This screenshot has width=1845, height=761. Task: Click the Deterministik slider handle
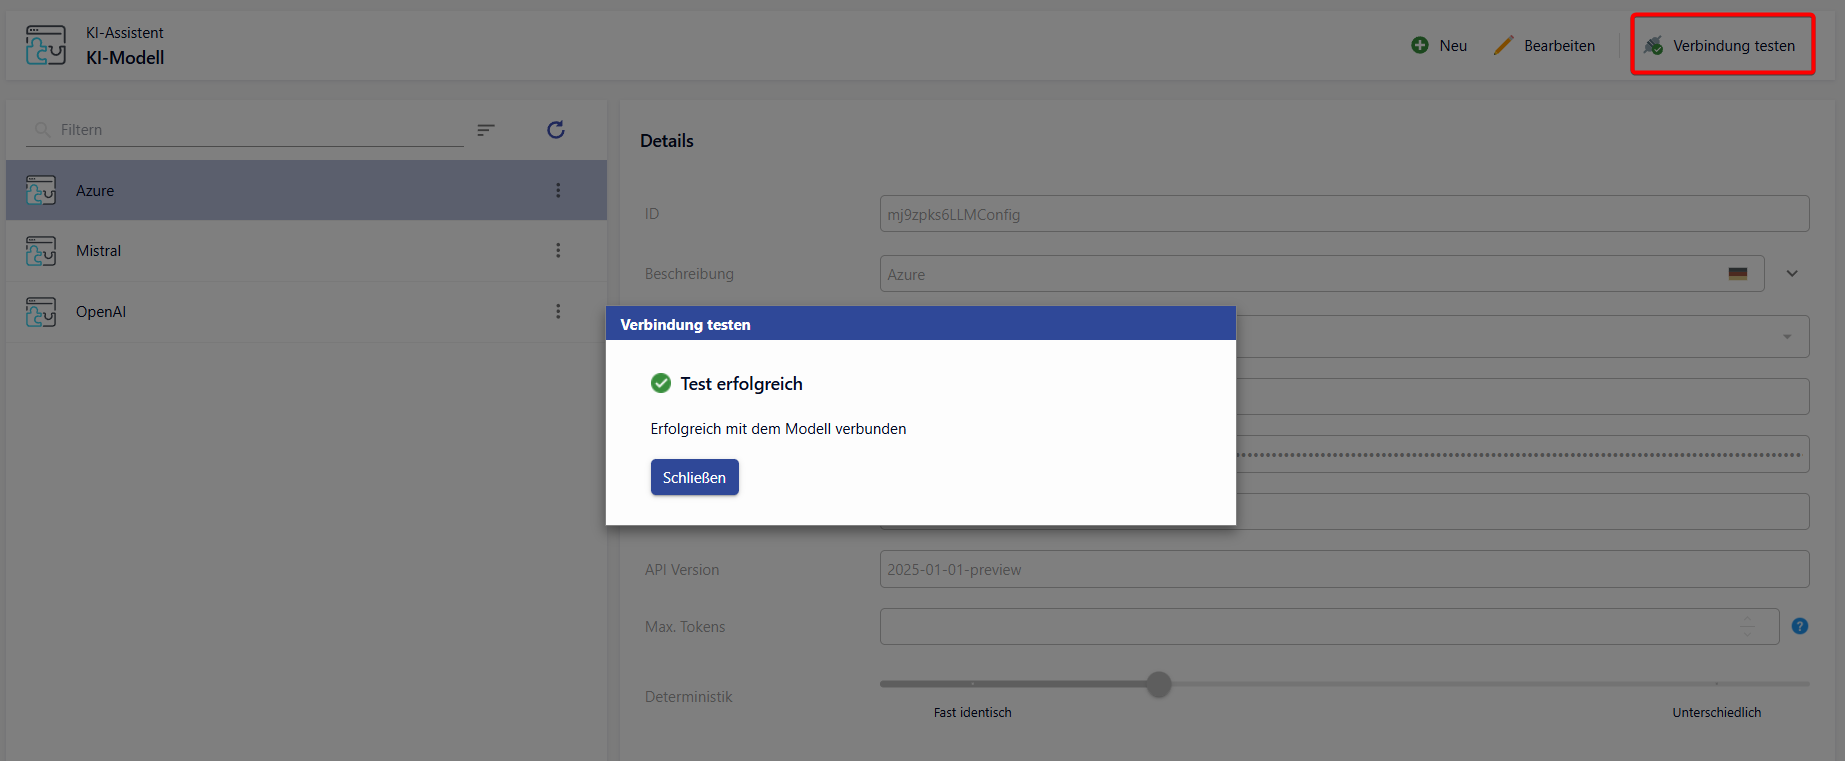pos(1158,685)
